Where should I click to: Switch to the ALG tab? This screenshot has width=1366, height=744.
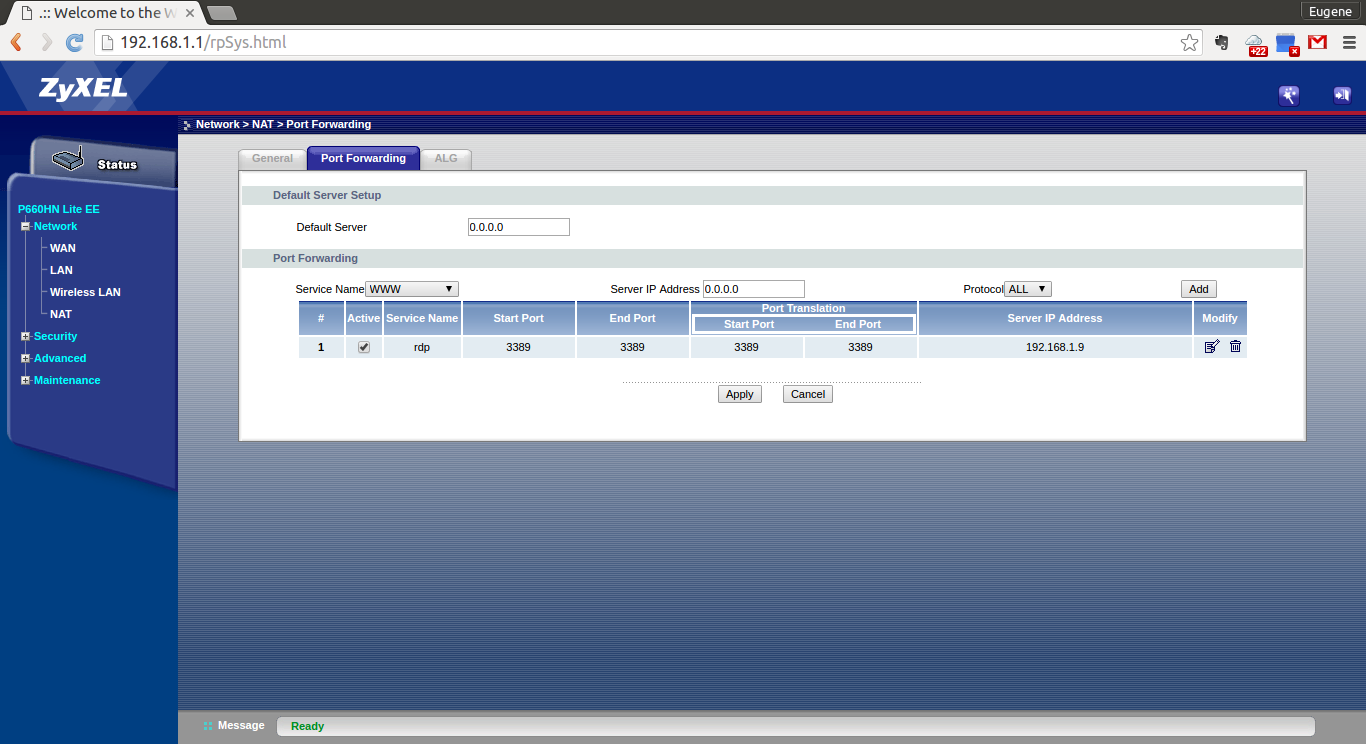point(446,159)
